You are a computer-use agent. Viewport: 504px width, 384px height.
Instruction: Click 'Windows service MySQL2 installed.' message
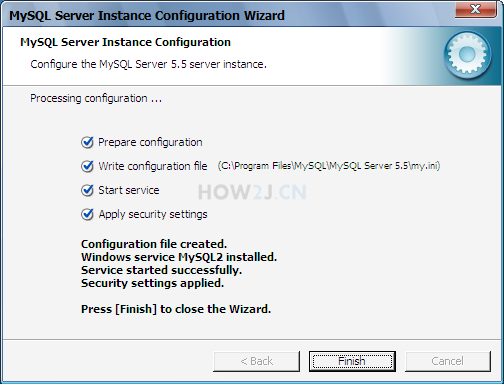(x=179, y=257)
